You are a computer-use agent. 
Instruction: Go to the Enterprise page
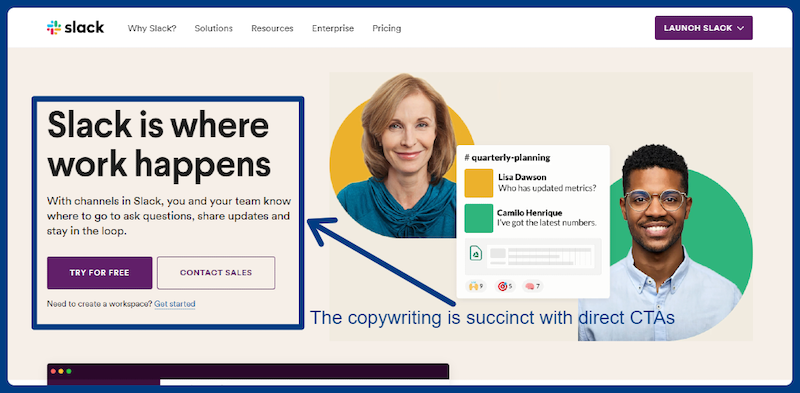coord(333,28)
